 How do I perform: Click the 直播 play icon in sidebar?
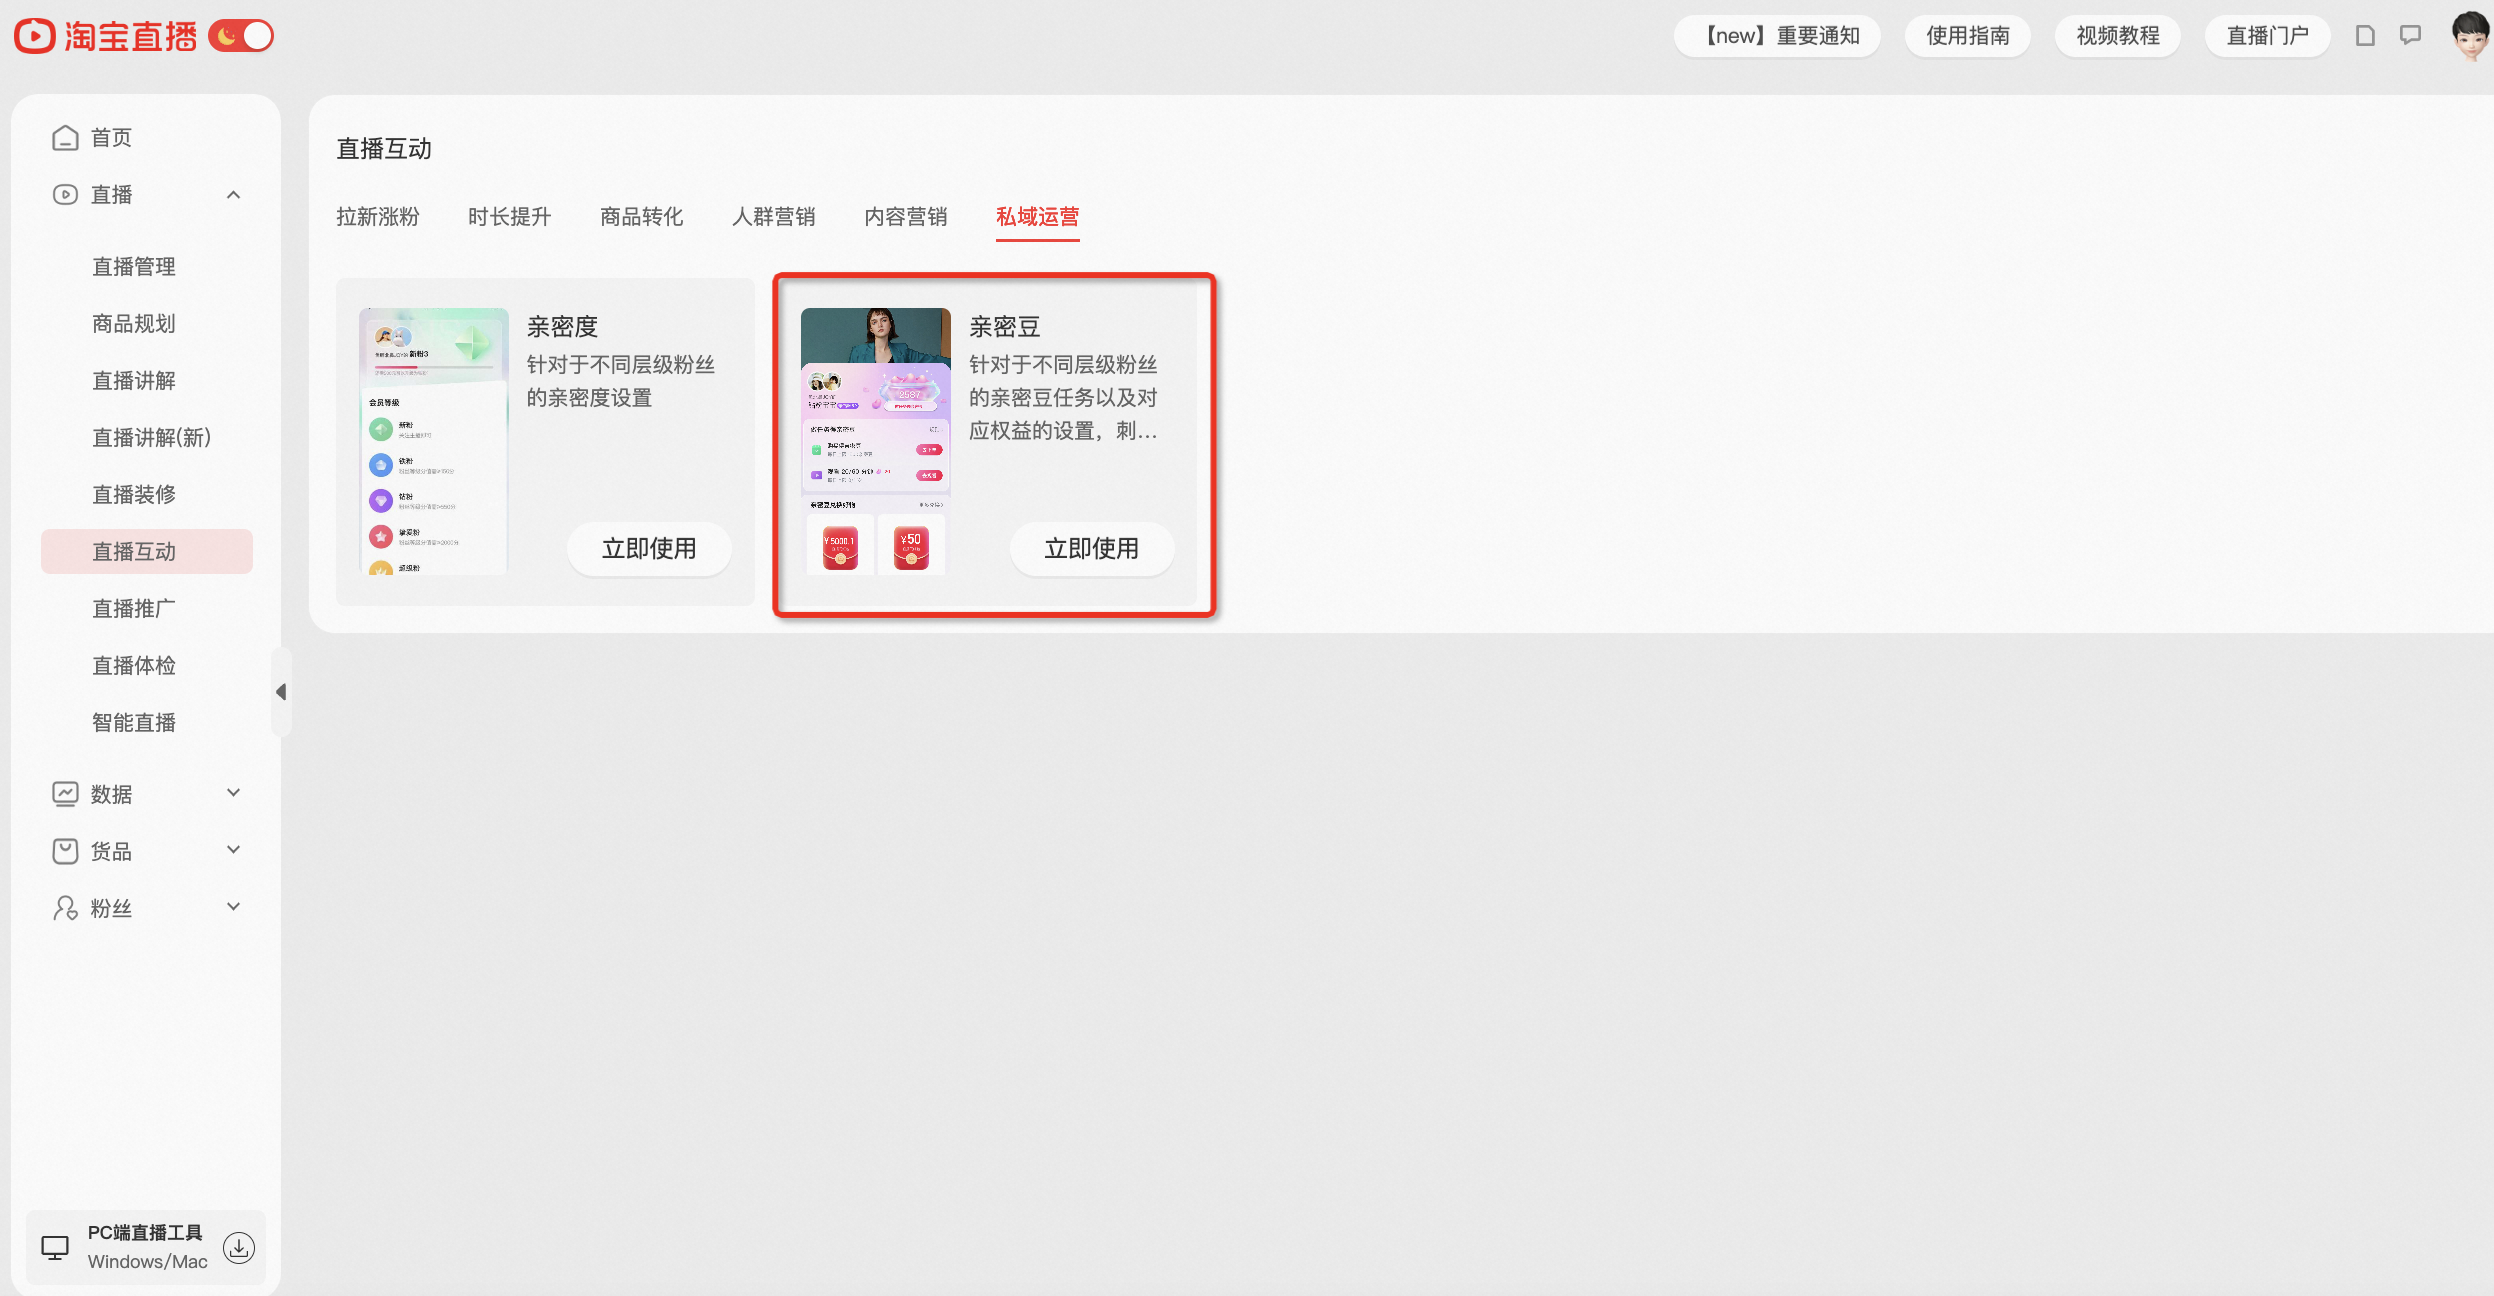(65, 195)
